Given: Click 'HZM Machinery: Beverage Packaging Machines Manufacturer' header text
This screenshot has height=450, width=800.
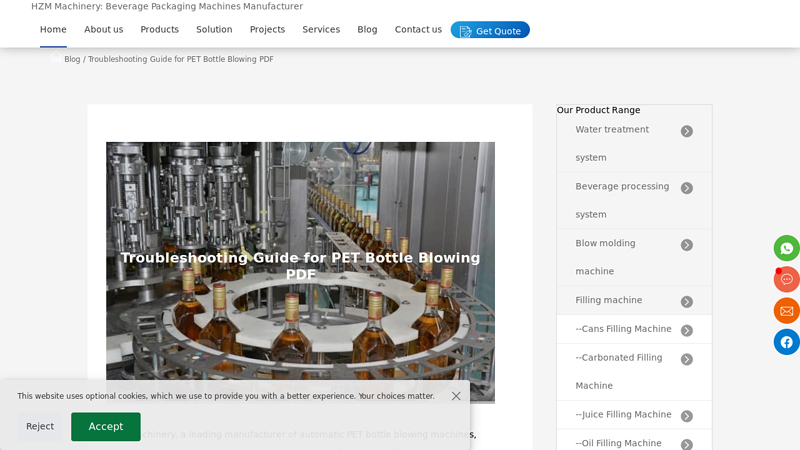Looking at the screenshot, I should tap(167, 6).
